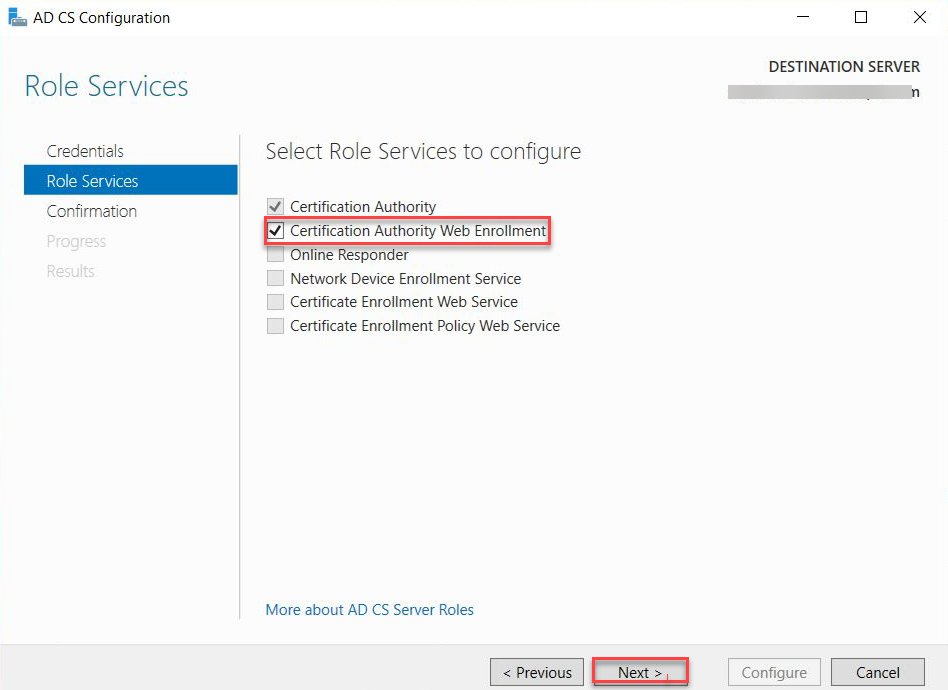Screen dimensions: 948x690
Task: Enable Network Device Enrollment Service checkbox
Action: pos(276,278)
